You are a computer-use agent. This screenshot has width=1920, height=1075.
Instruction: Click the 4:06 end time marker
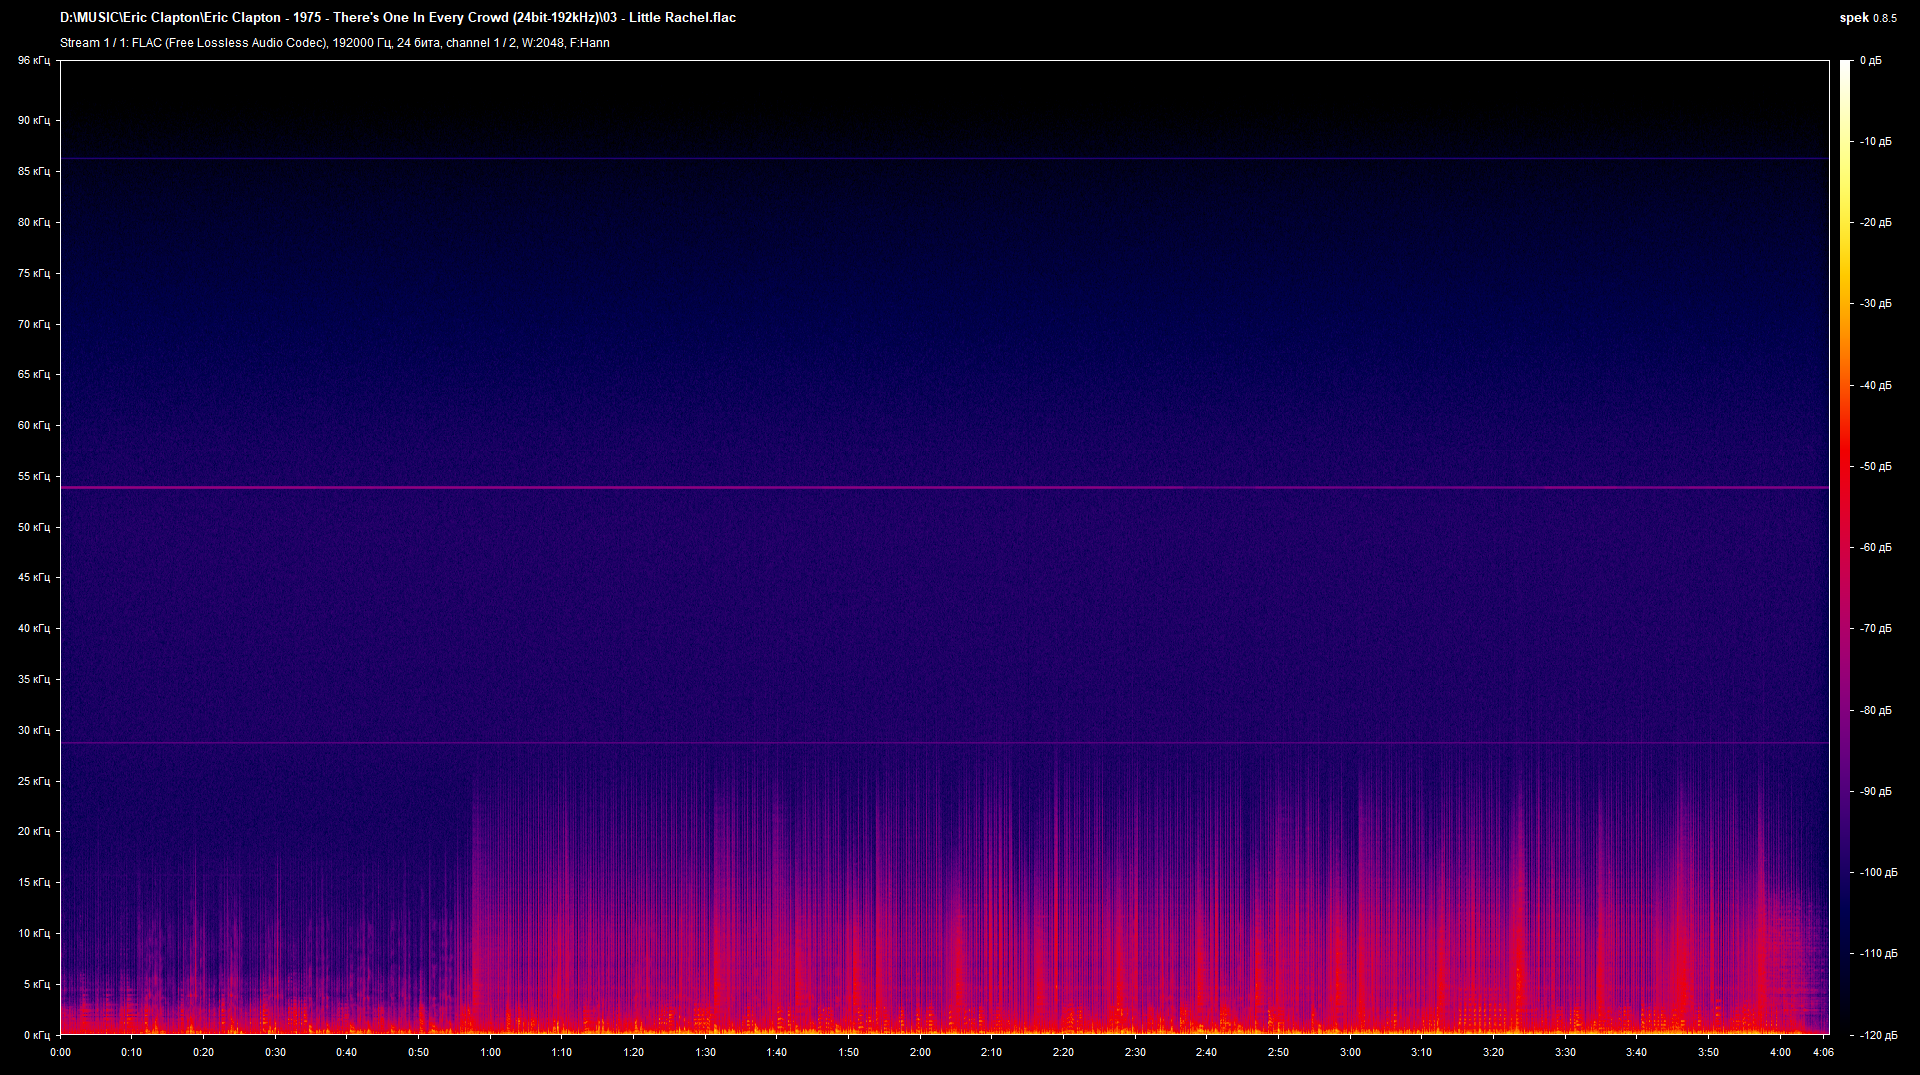click(x=1822, y=1052)
